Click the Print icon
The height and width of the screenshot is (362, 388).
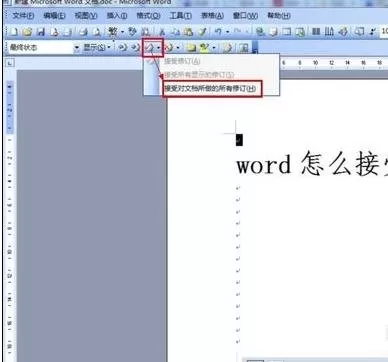83,32
